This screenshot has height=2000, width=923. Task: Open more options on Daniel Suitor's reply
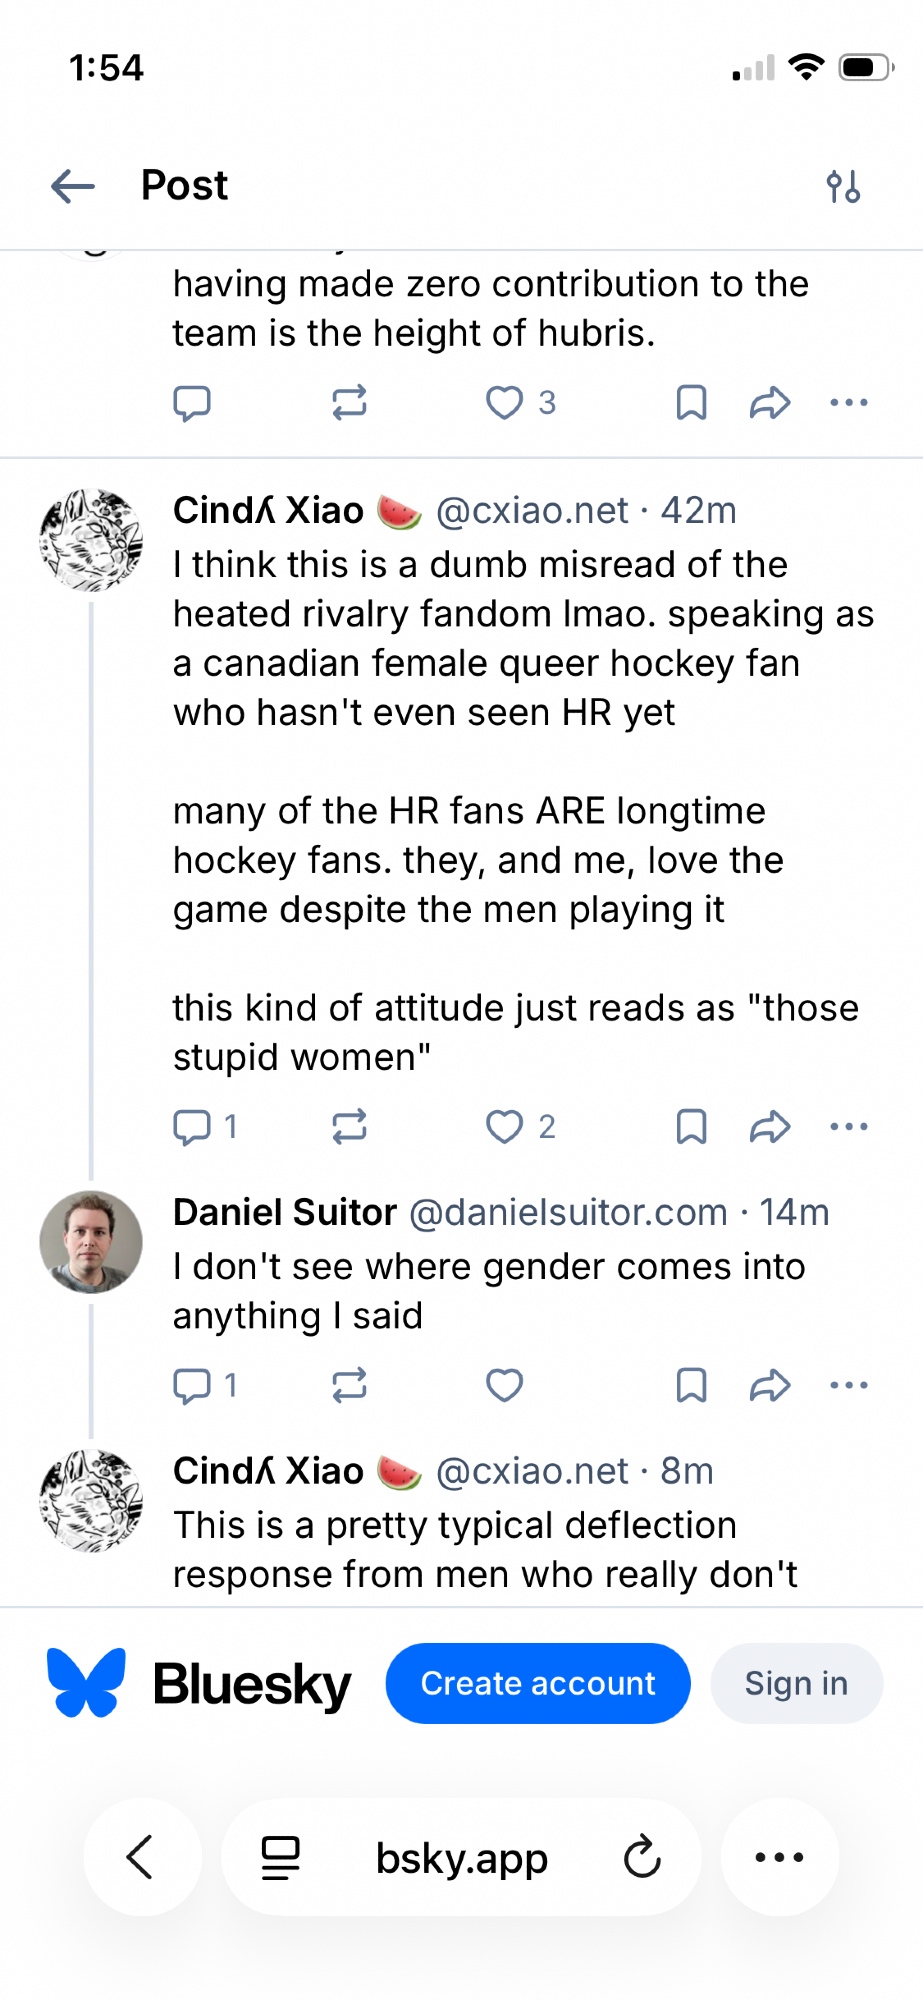[849, 1385]
